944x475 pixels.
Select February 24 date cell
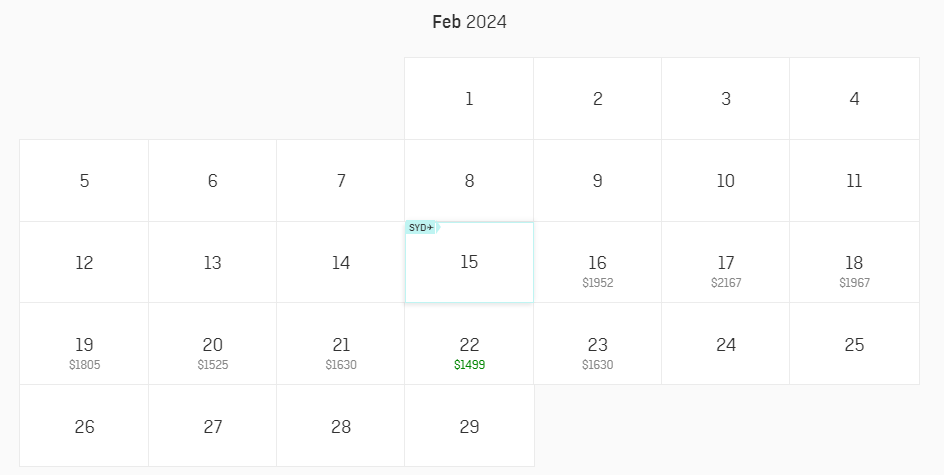click(x=725, y=344)
